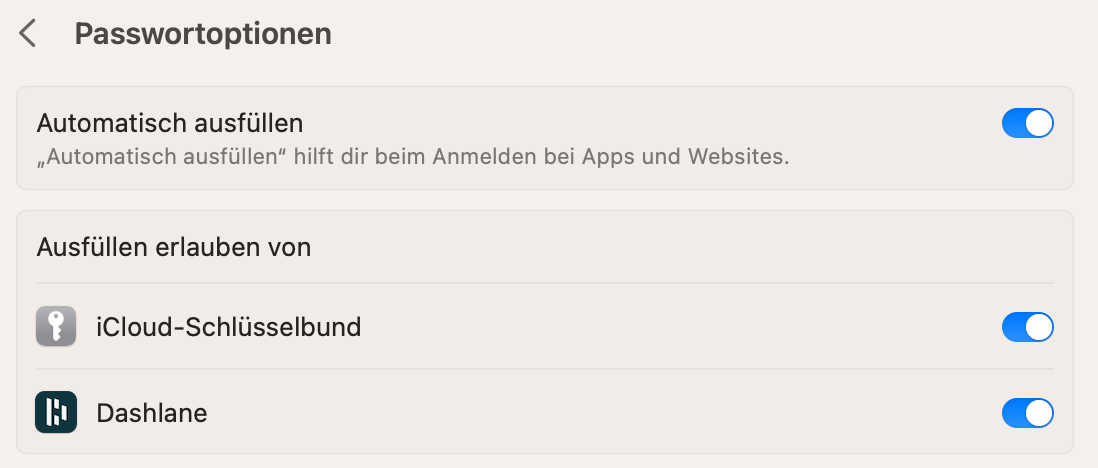Click the Dashlane app icon
The width and height of the screenshot is (1098, 468).
click(56, 412)
